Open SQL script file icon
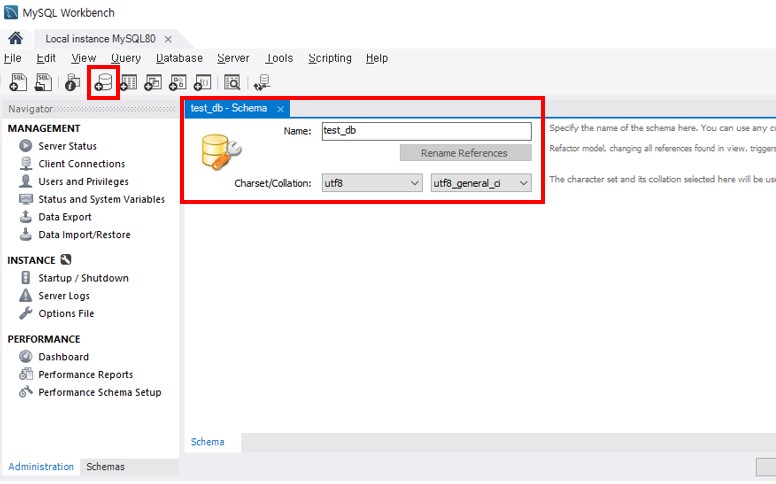The image size is (776, 484). click(x=43, y=82)
